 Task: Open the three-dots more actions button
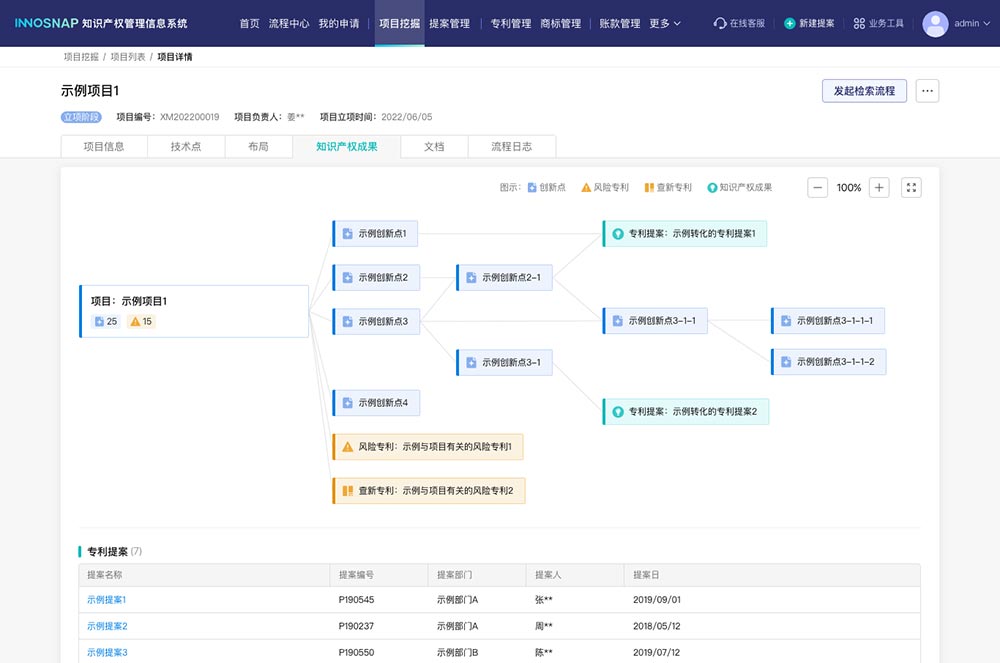(927, 91)
